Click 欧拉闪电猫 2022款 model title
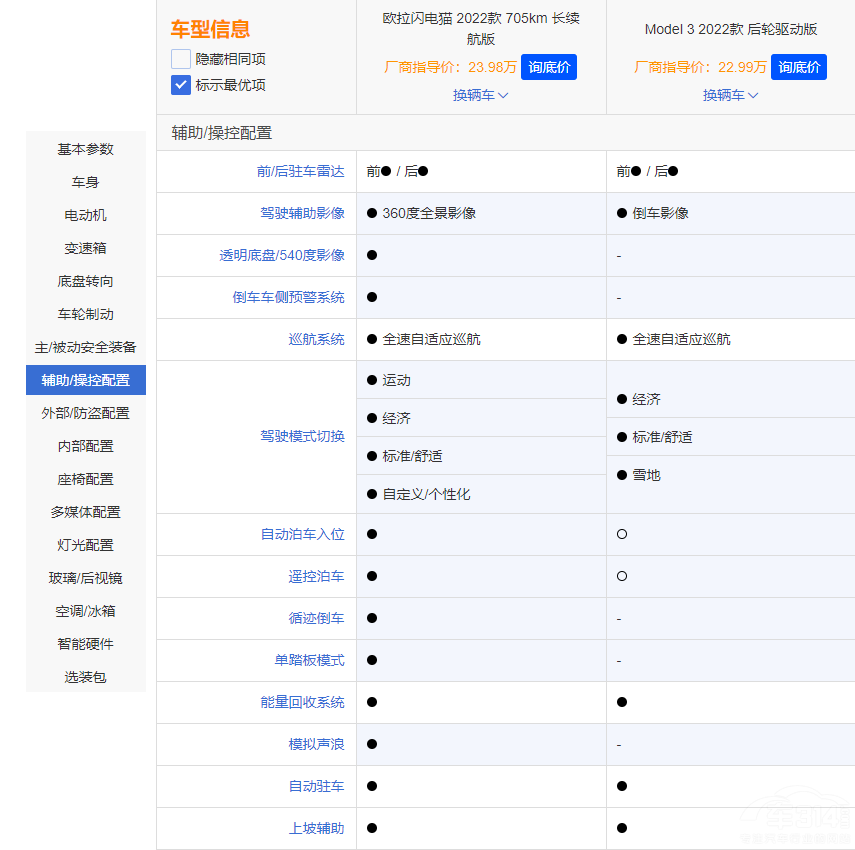This screenshot has height=850, width=855. (481, 28)
